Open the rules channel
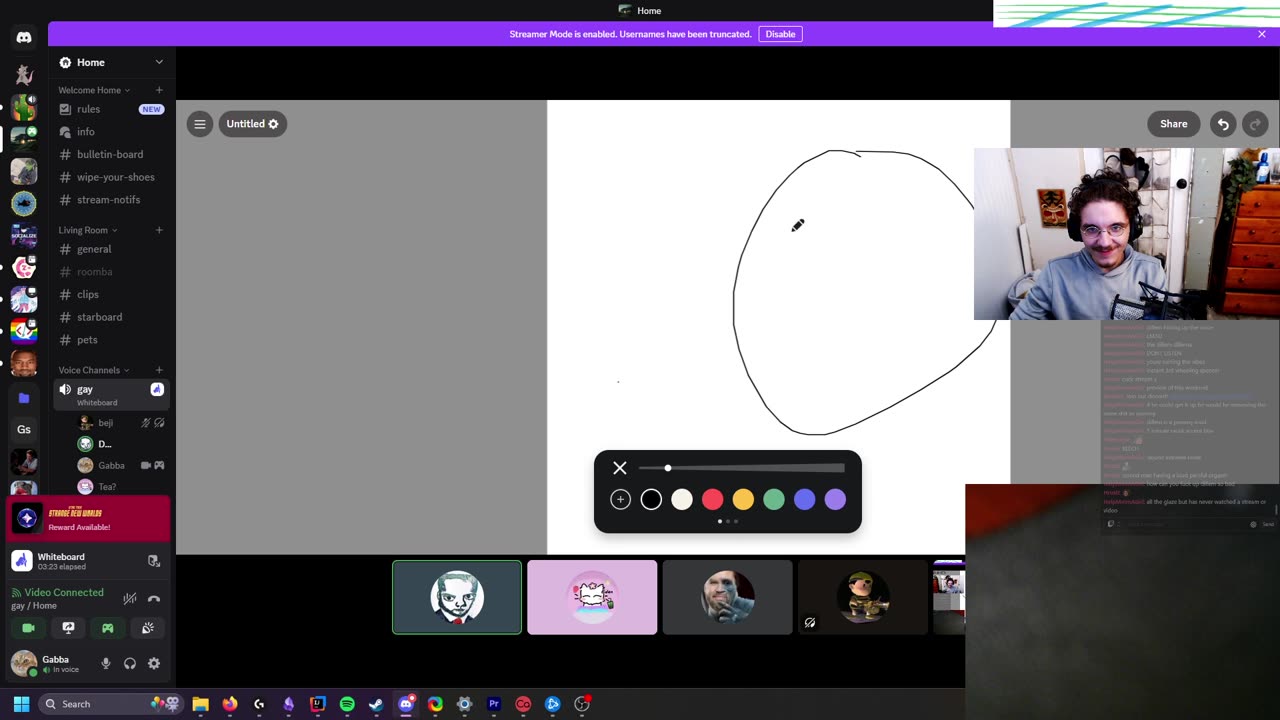This screenshot has height=720, width=1280. [x=110, y=109]
